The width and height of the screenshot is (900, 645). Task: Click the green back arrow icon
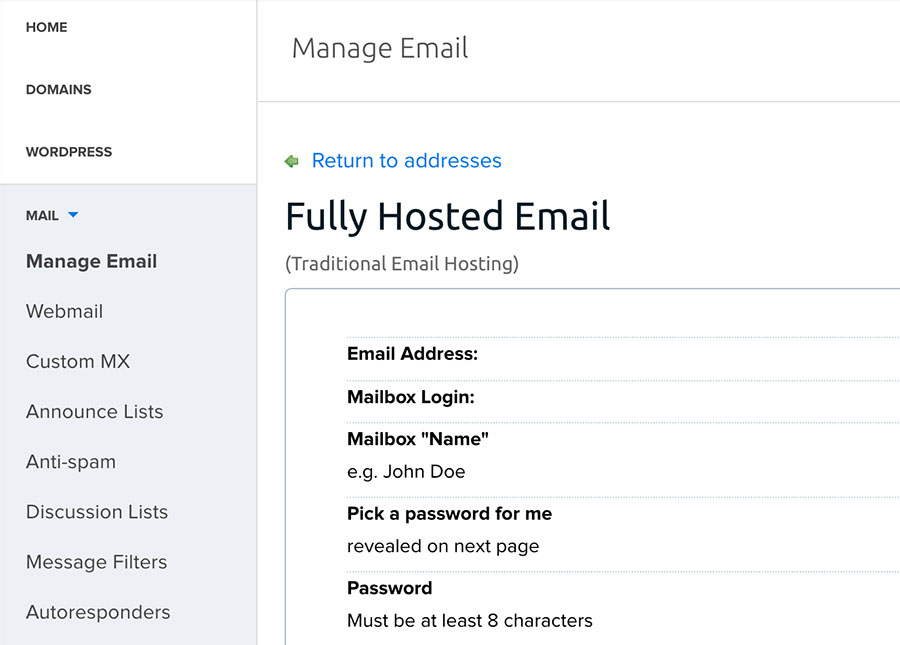pyautogui.click(x=292, y=161)
